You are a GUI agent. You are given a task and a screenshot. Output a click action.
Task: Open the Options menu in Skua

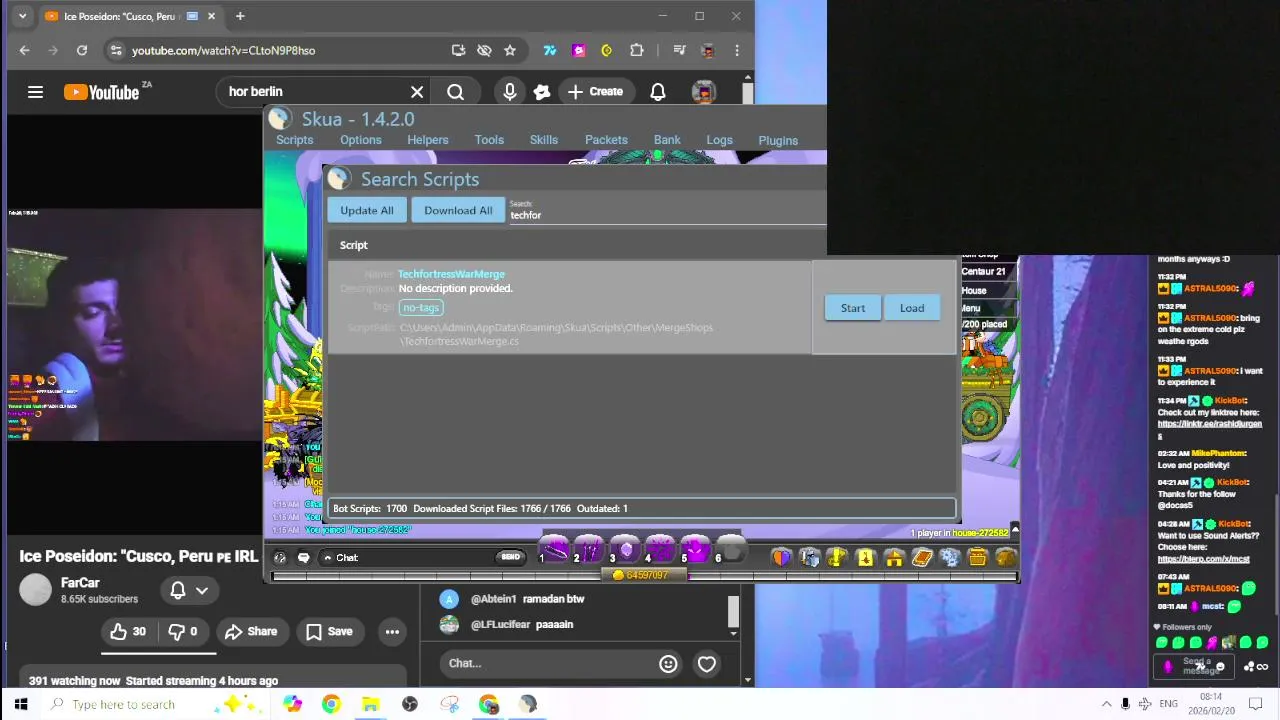coord(360,140)
